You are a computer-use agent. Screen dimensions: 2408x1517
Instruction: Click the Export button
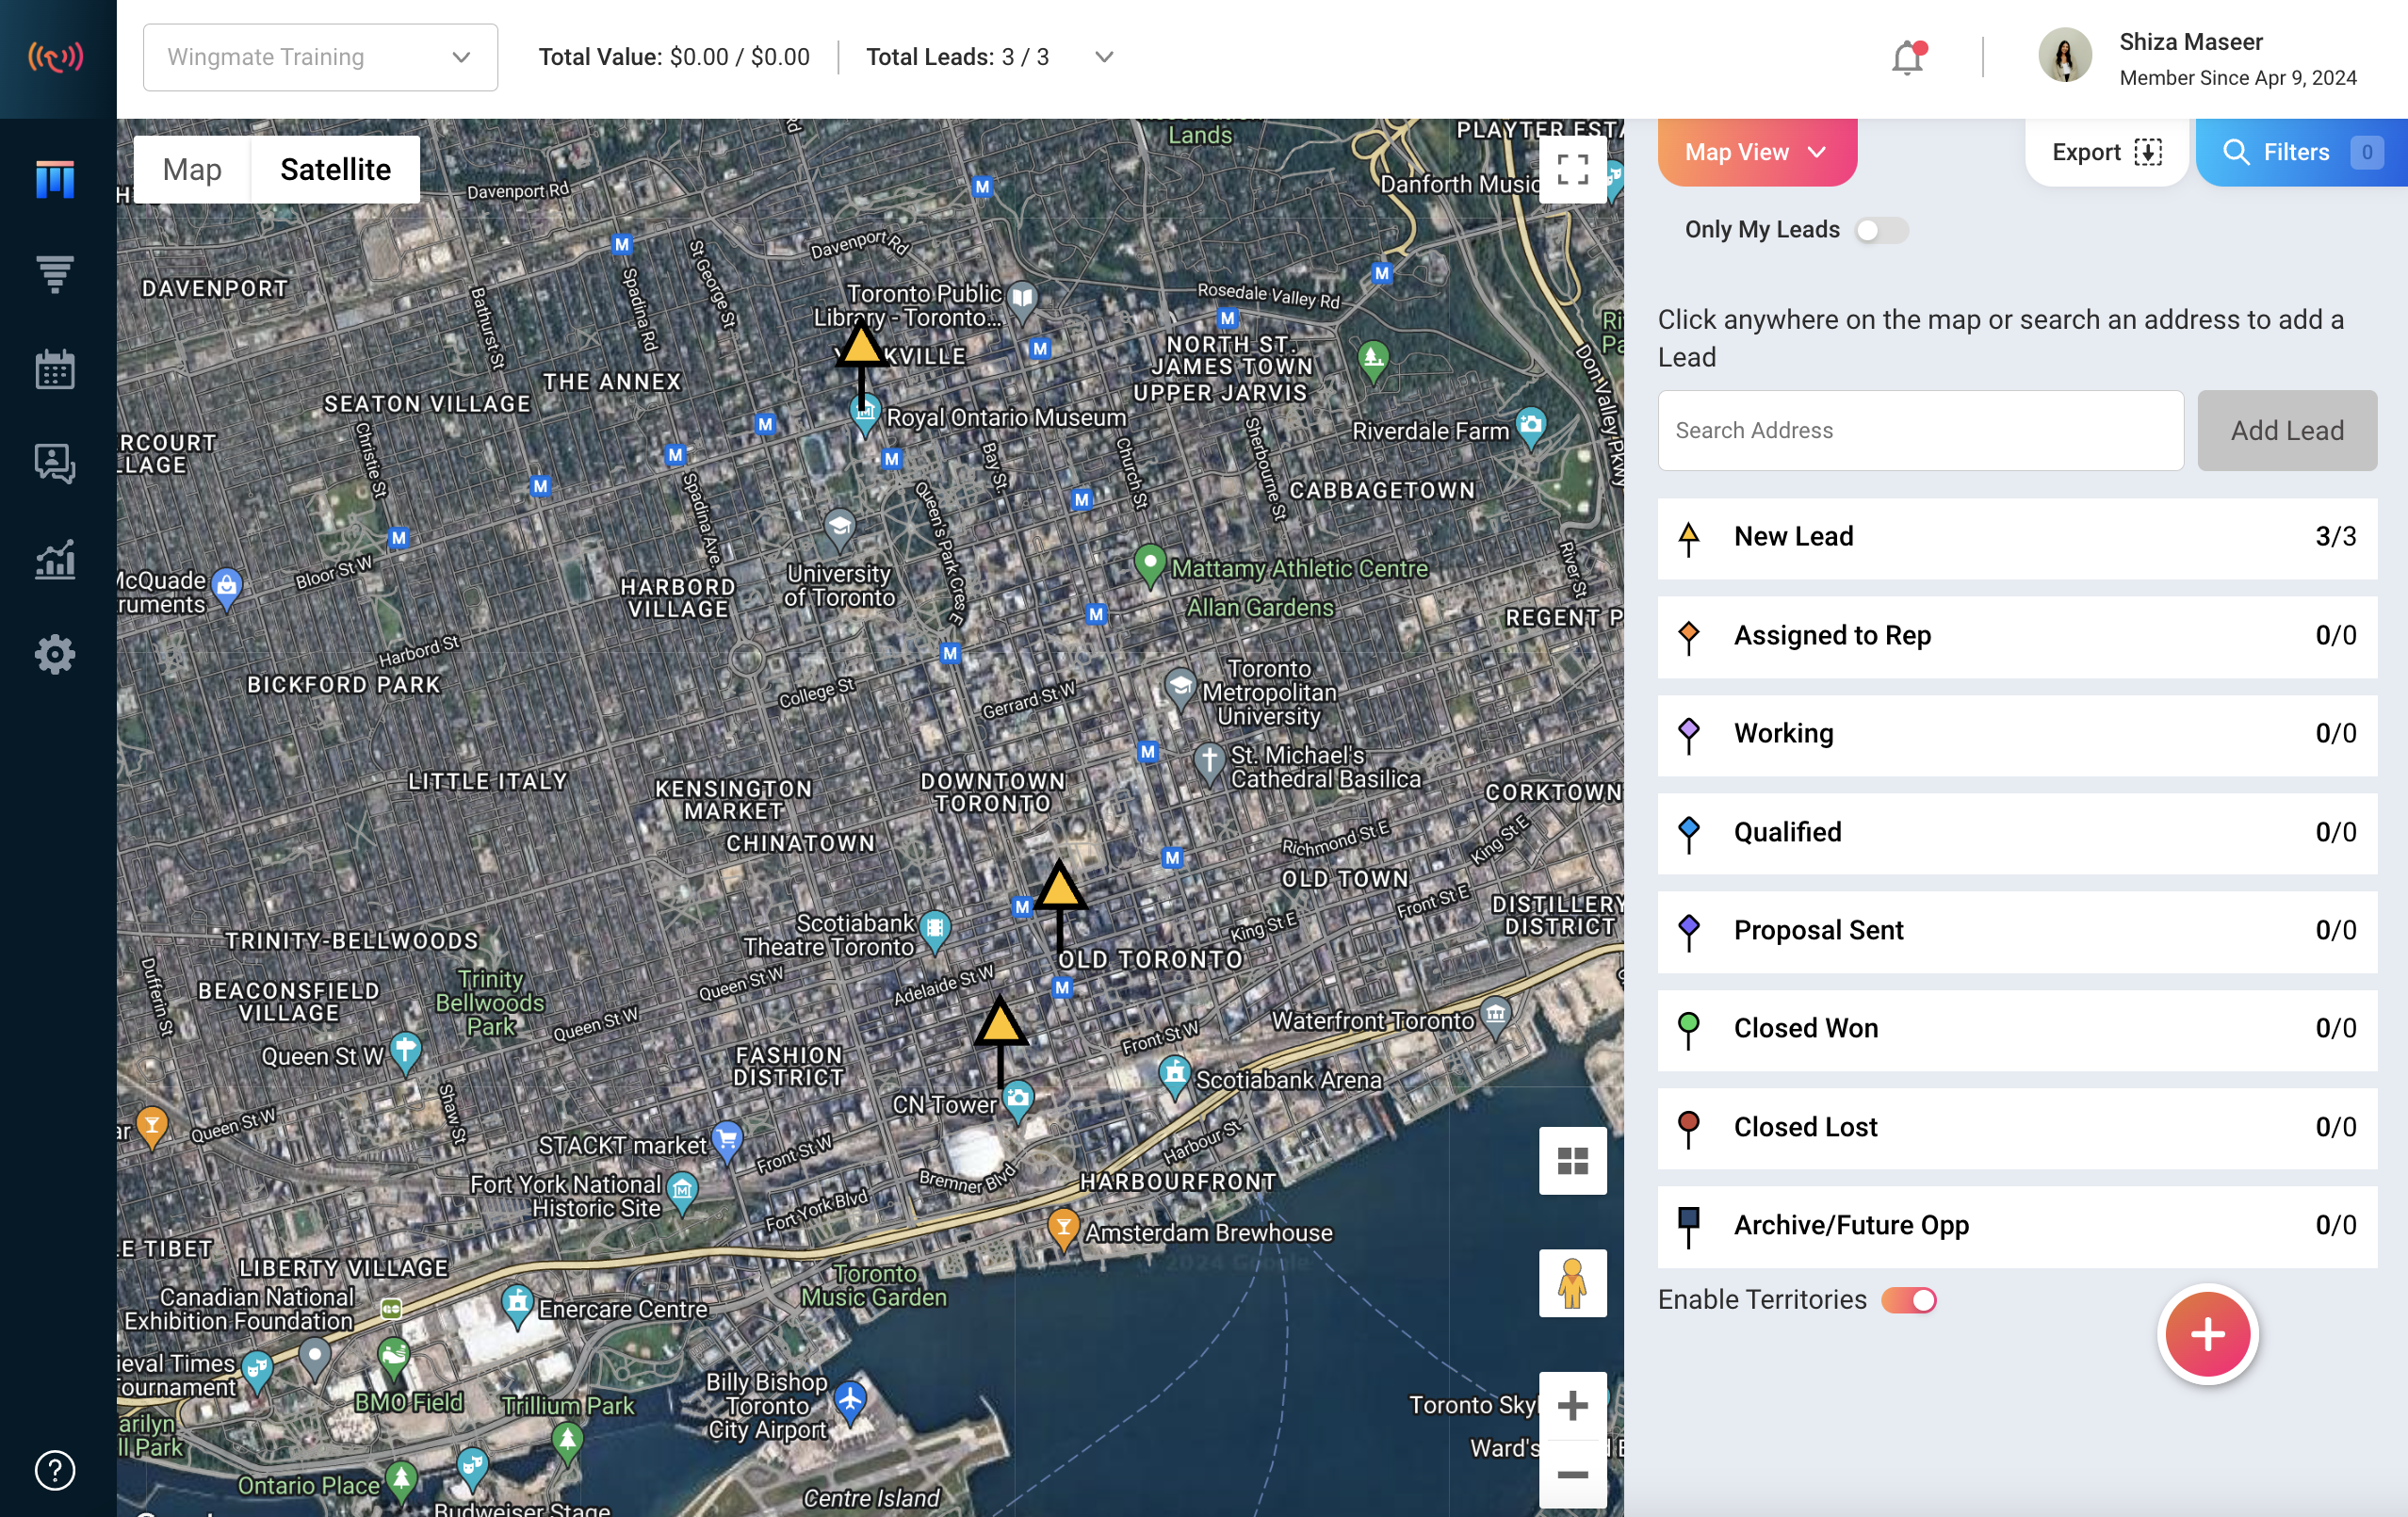[2107, 152]
